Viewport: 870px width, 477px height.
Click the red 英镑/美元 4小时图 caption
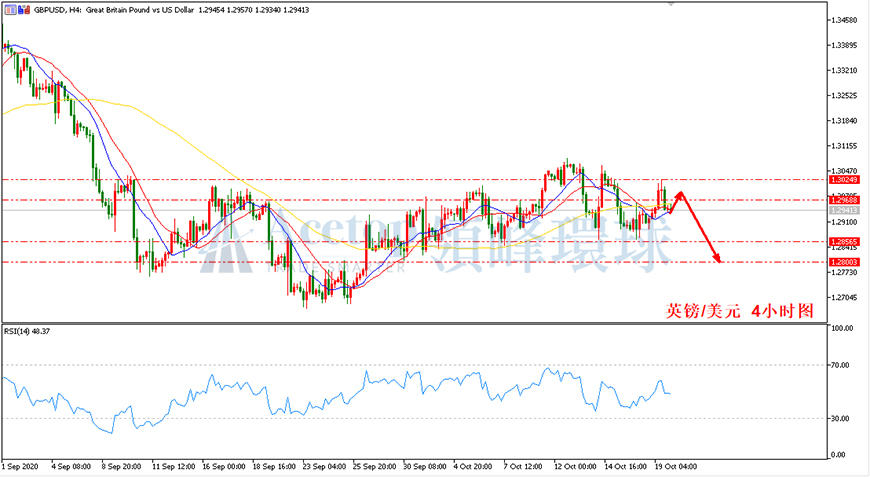coord(740,311)
